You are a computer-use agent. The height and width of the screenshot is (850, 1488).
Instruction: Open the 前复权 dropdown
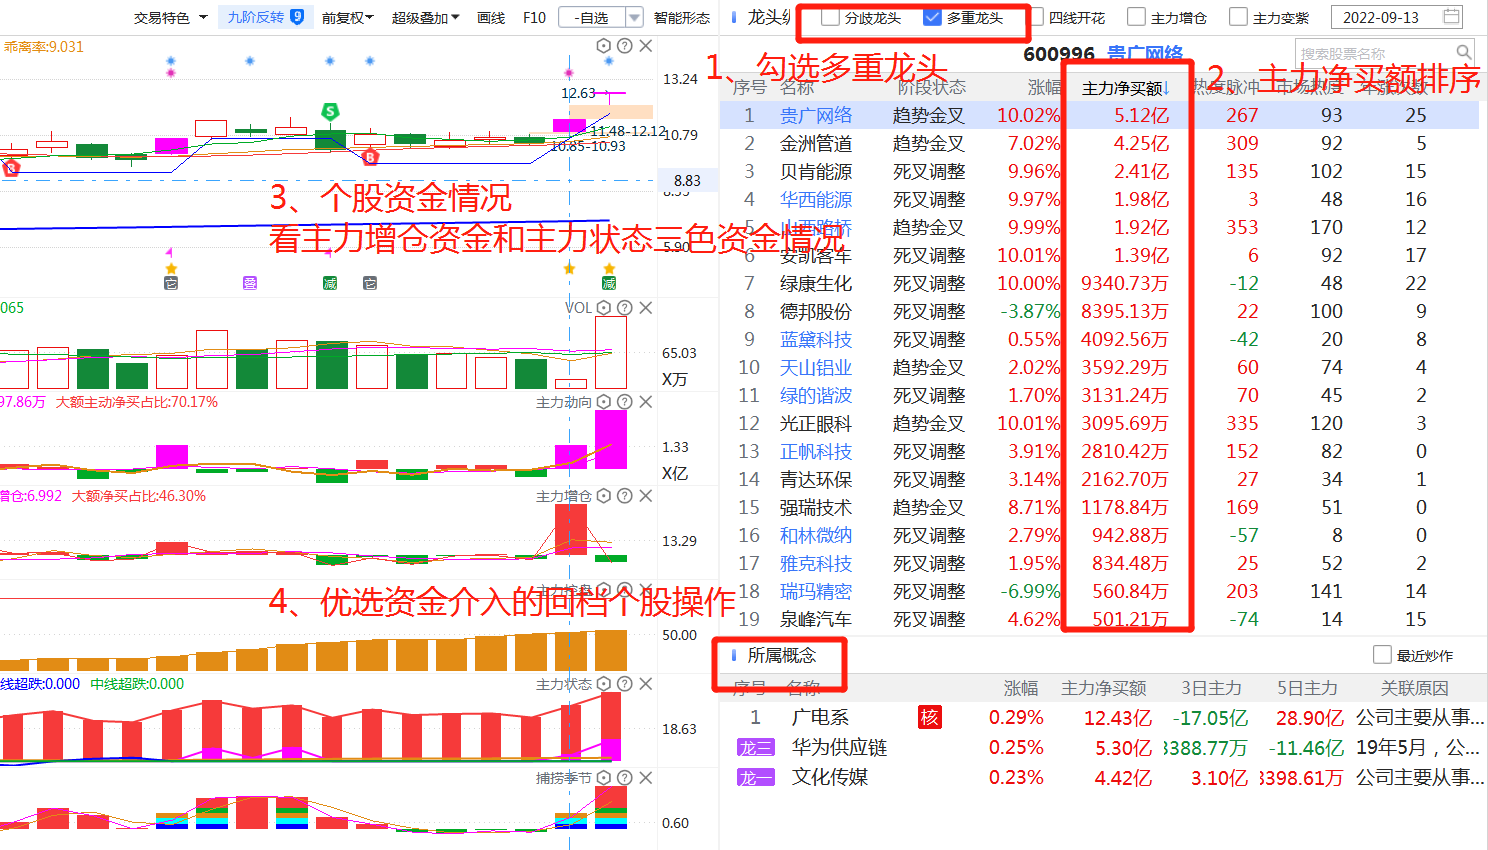347,17
